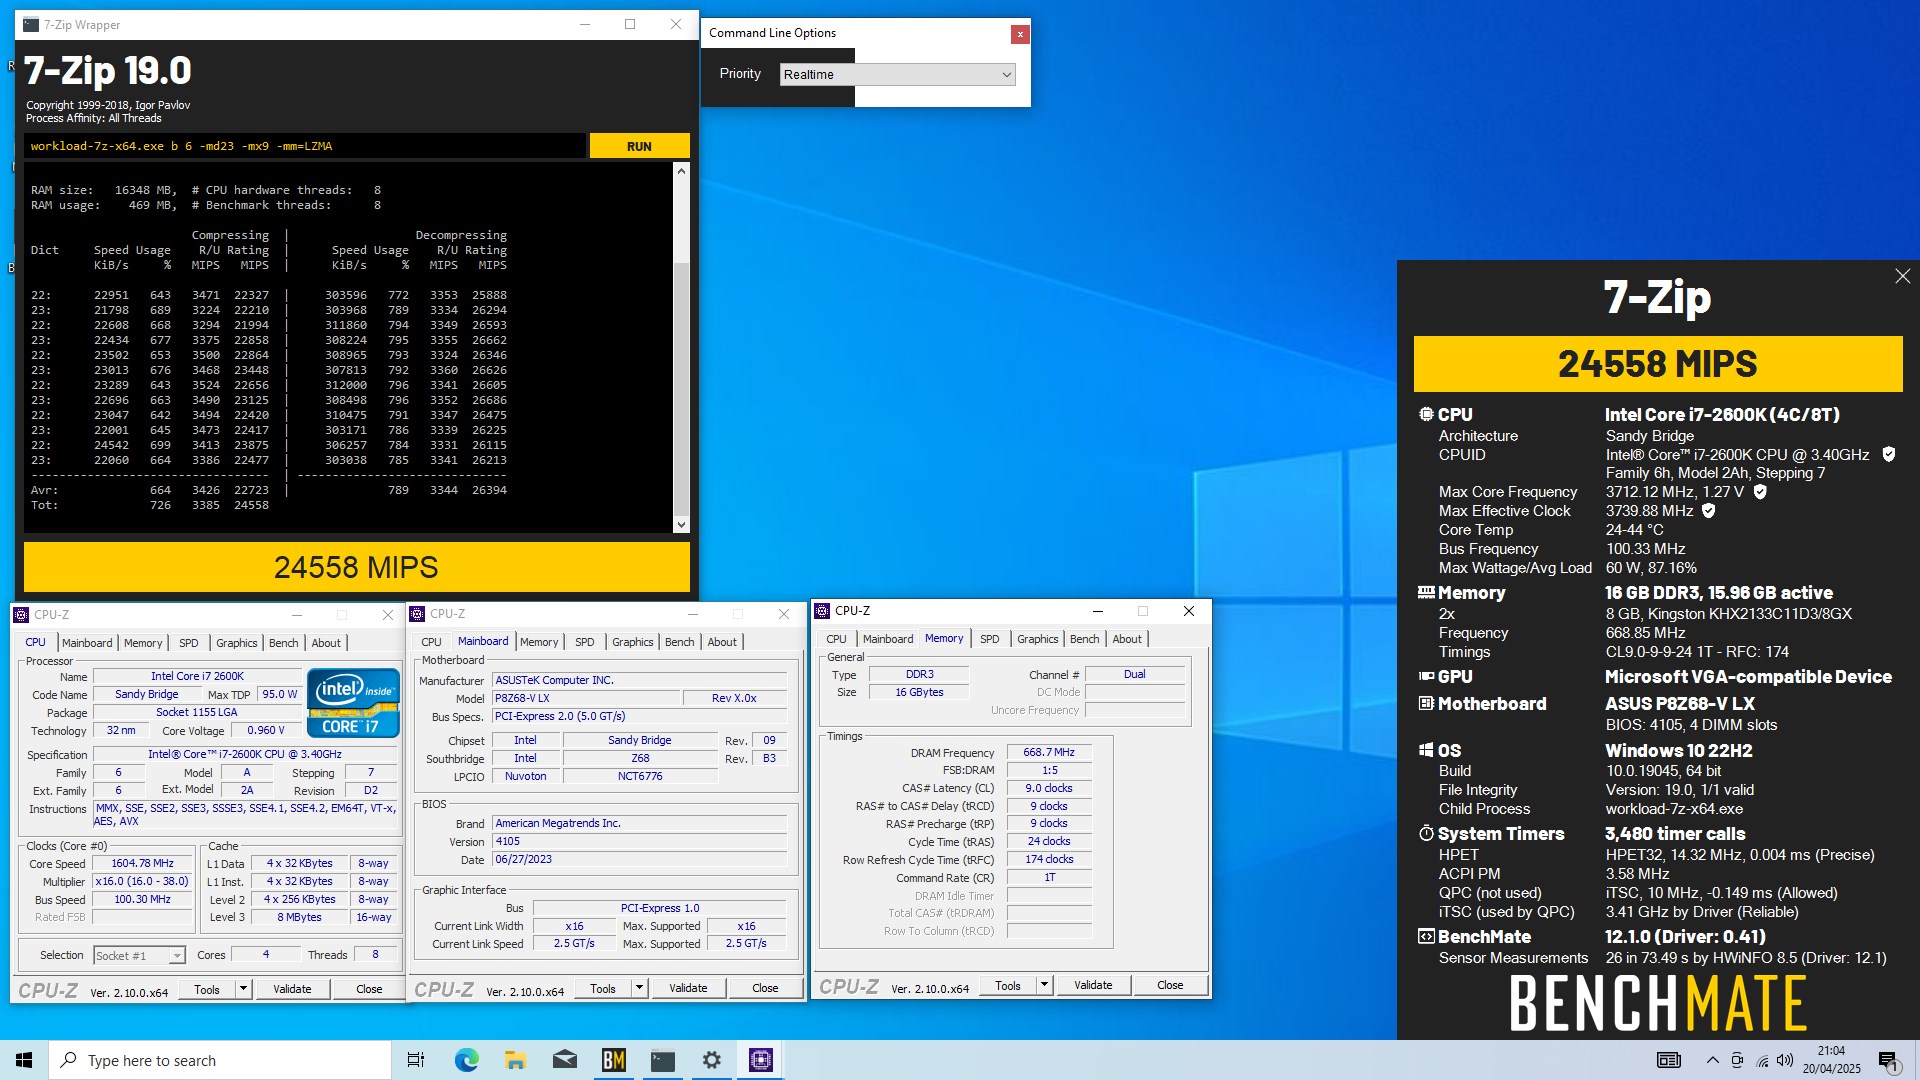Click the yellow 24558 MIPS BenchMate score
This screenshot has width=1920, height=1080.
pos(1658,364)
